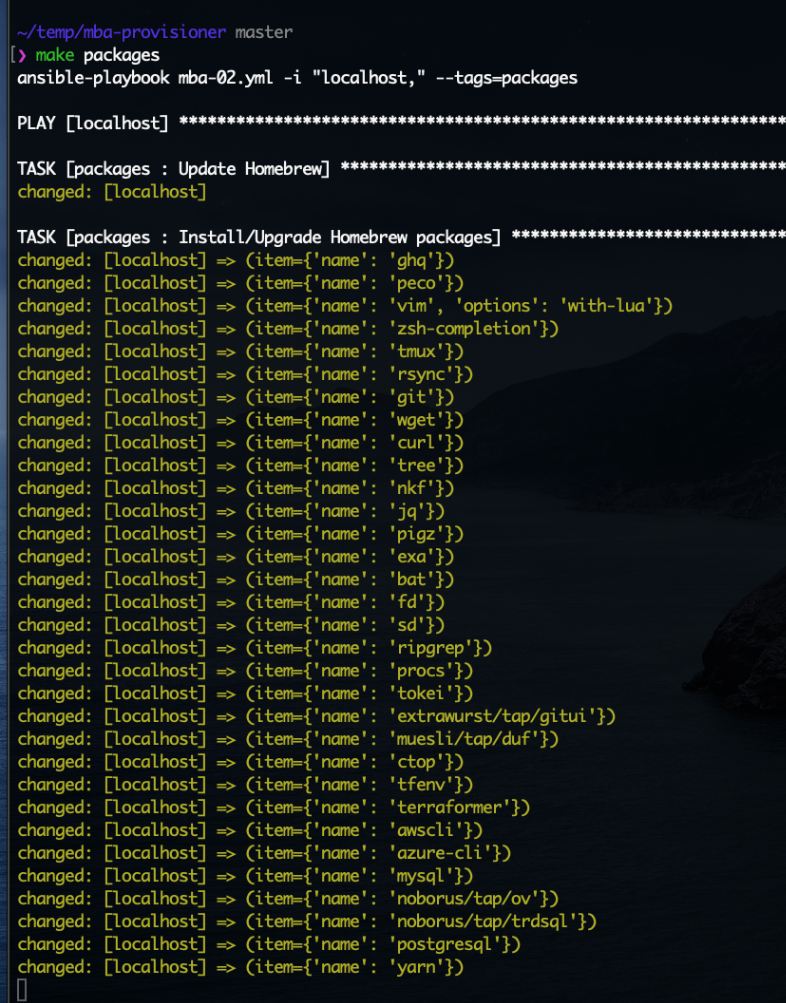Click the Update Homebrew task header
Image resolution: width=786 pixels, height=1003 pixels.
tap(402, 169)
